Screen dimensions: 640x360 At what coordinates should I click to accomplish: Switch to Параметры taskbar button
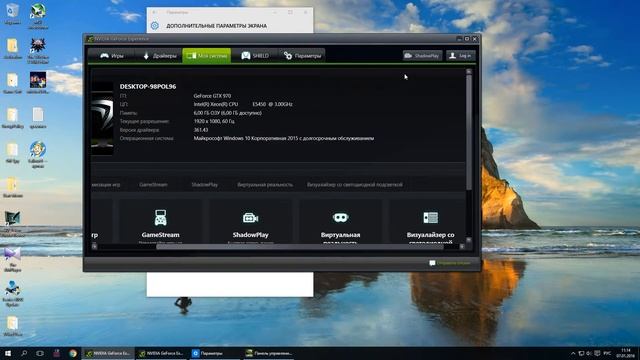coord(213,353)
